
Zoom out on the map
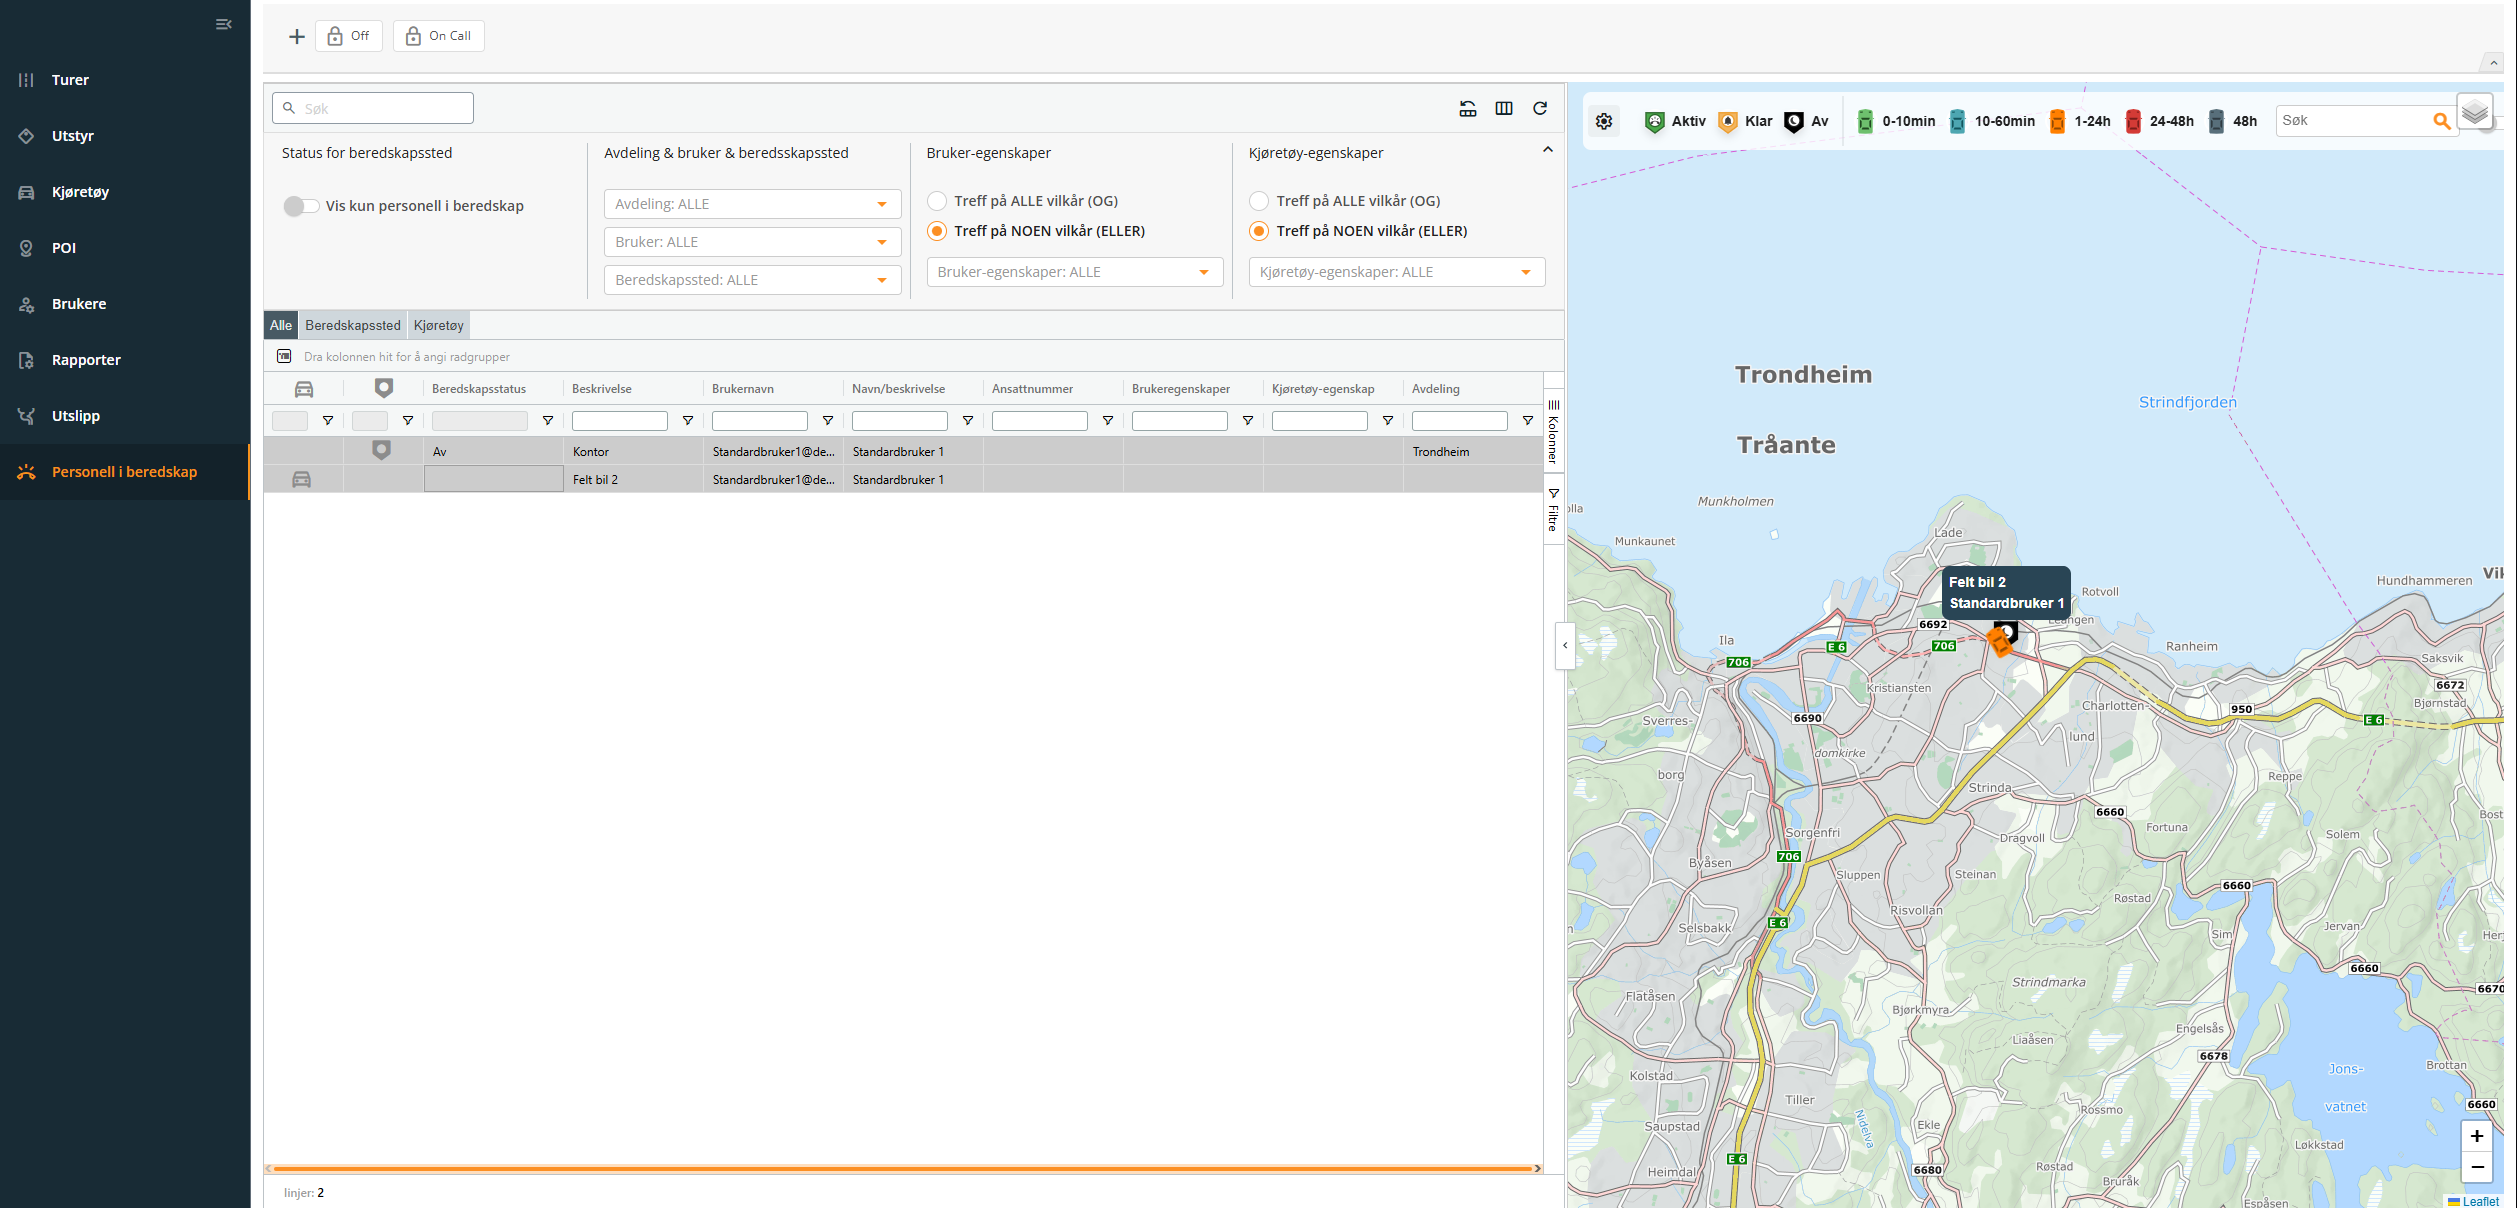2477,1167
